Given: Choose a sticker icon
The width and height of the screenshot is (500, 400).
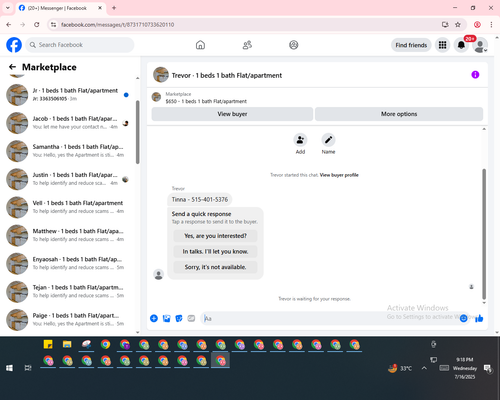Looking at the screenshot, I should 179,318.
